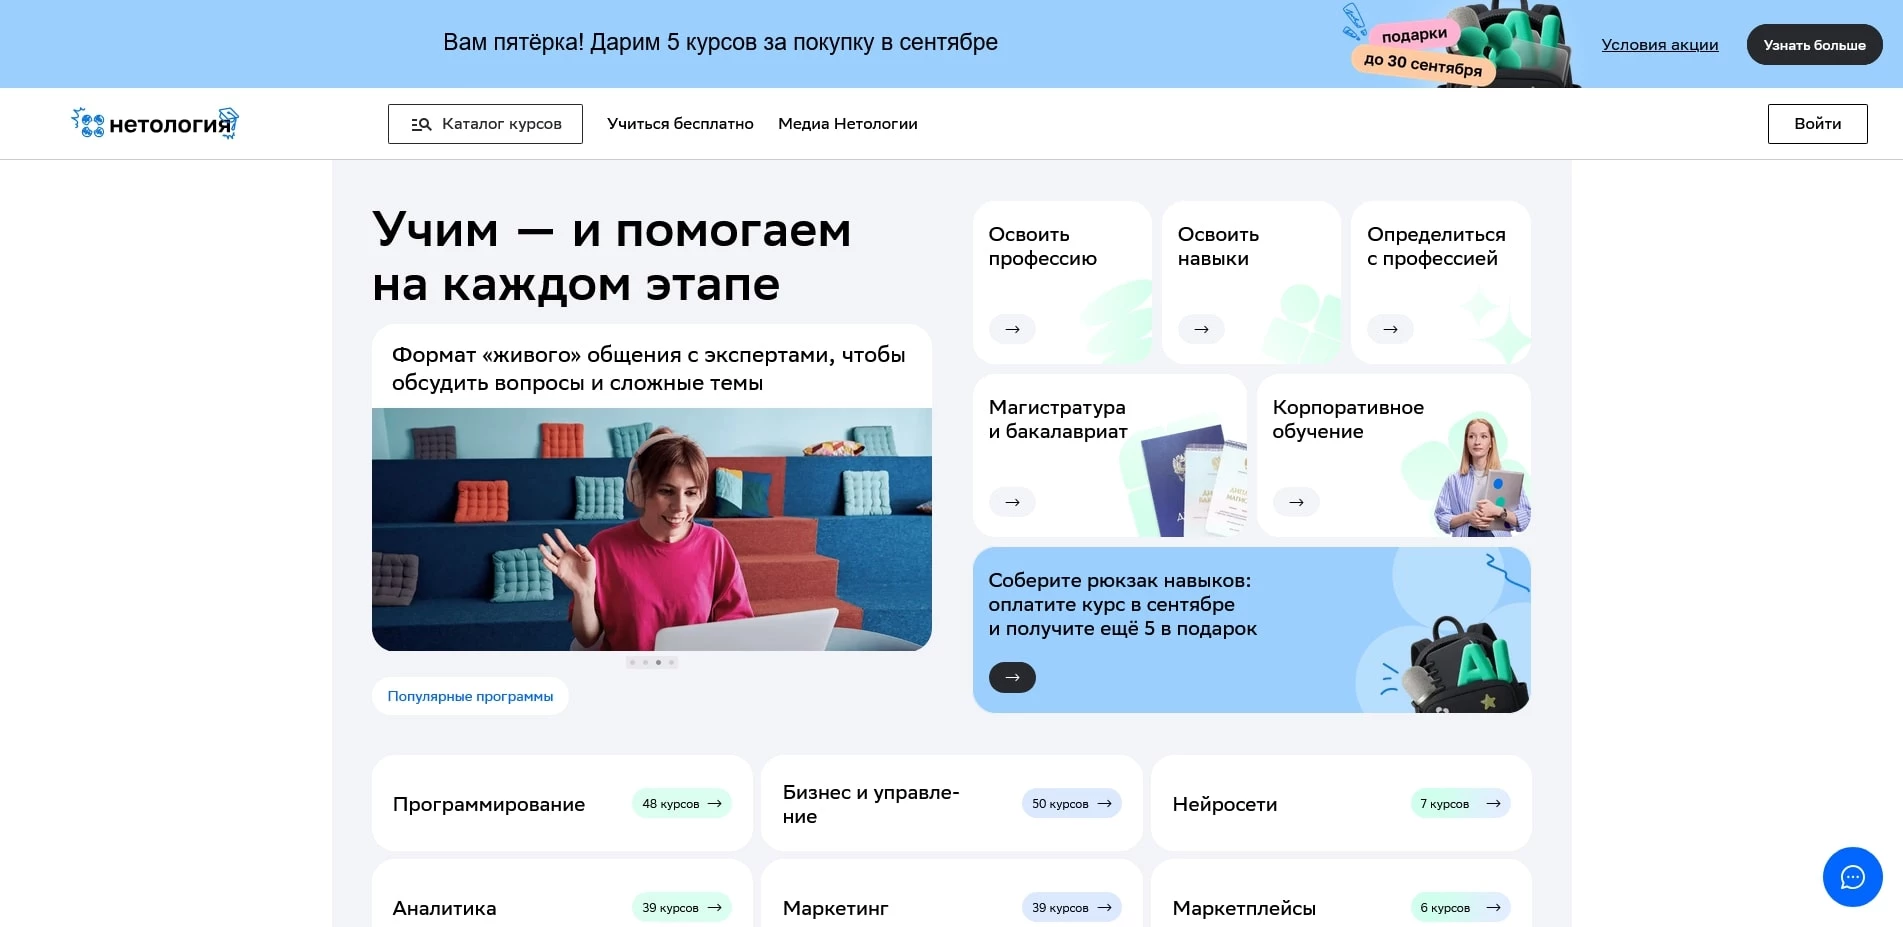Select the first carousel dot

tap(632, 661)
